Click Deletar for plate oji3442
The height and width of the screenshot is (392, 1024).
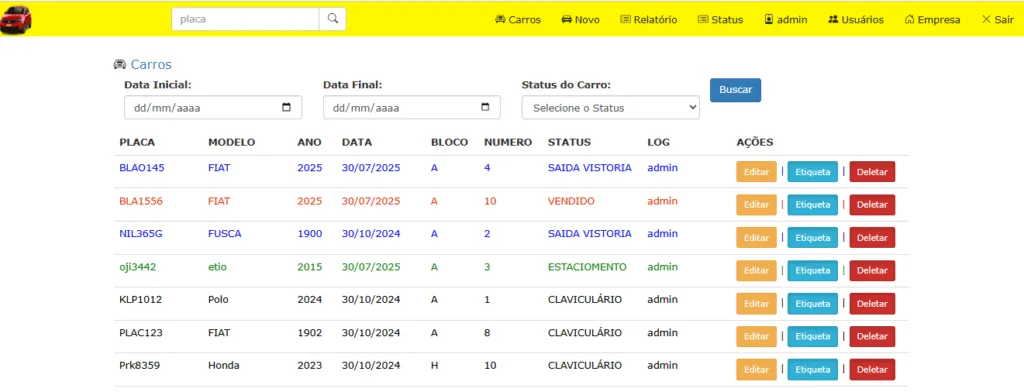(x=872, y=270)
